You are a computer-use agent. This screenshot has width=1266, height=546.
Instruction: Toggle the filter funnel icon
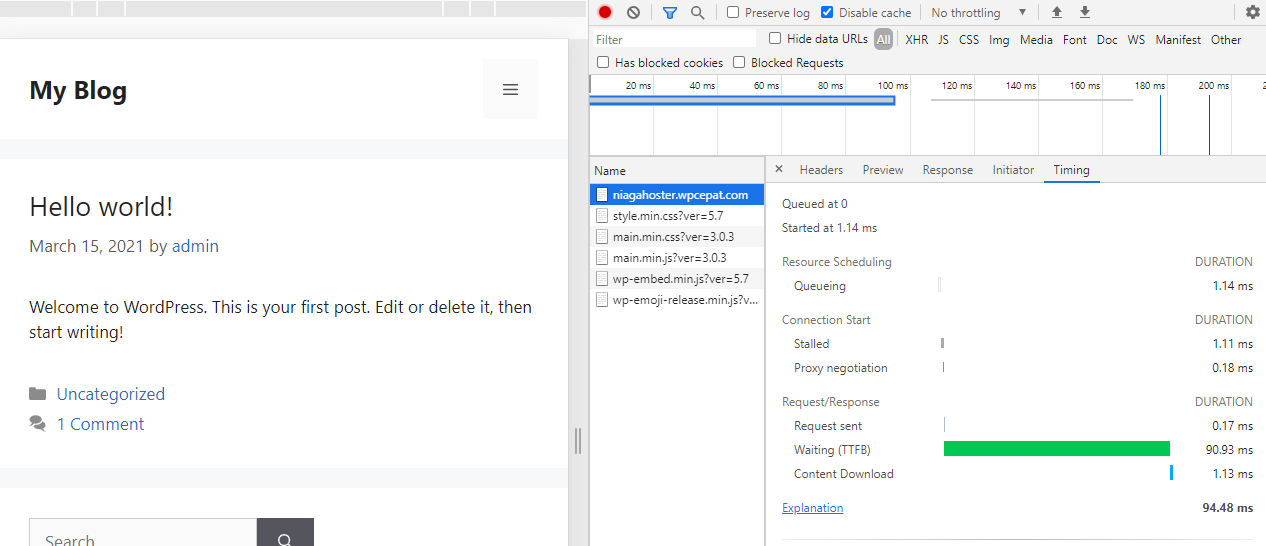coord(670,13)
